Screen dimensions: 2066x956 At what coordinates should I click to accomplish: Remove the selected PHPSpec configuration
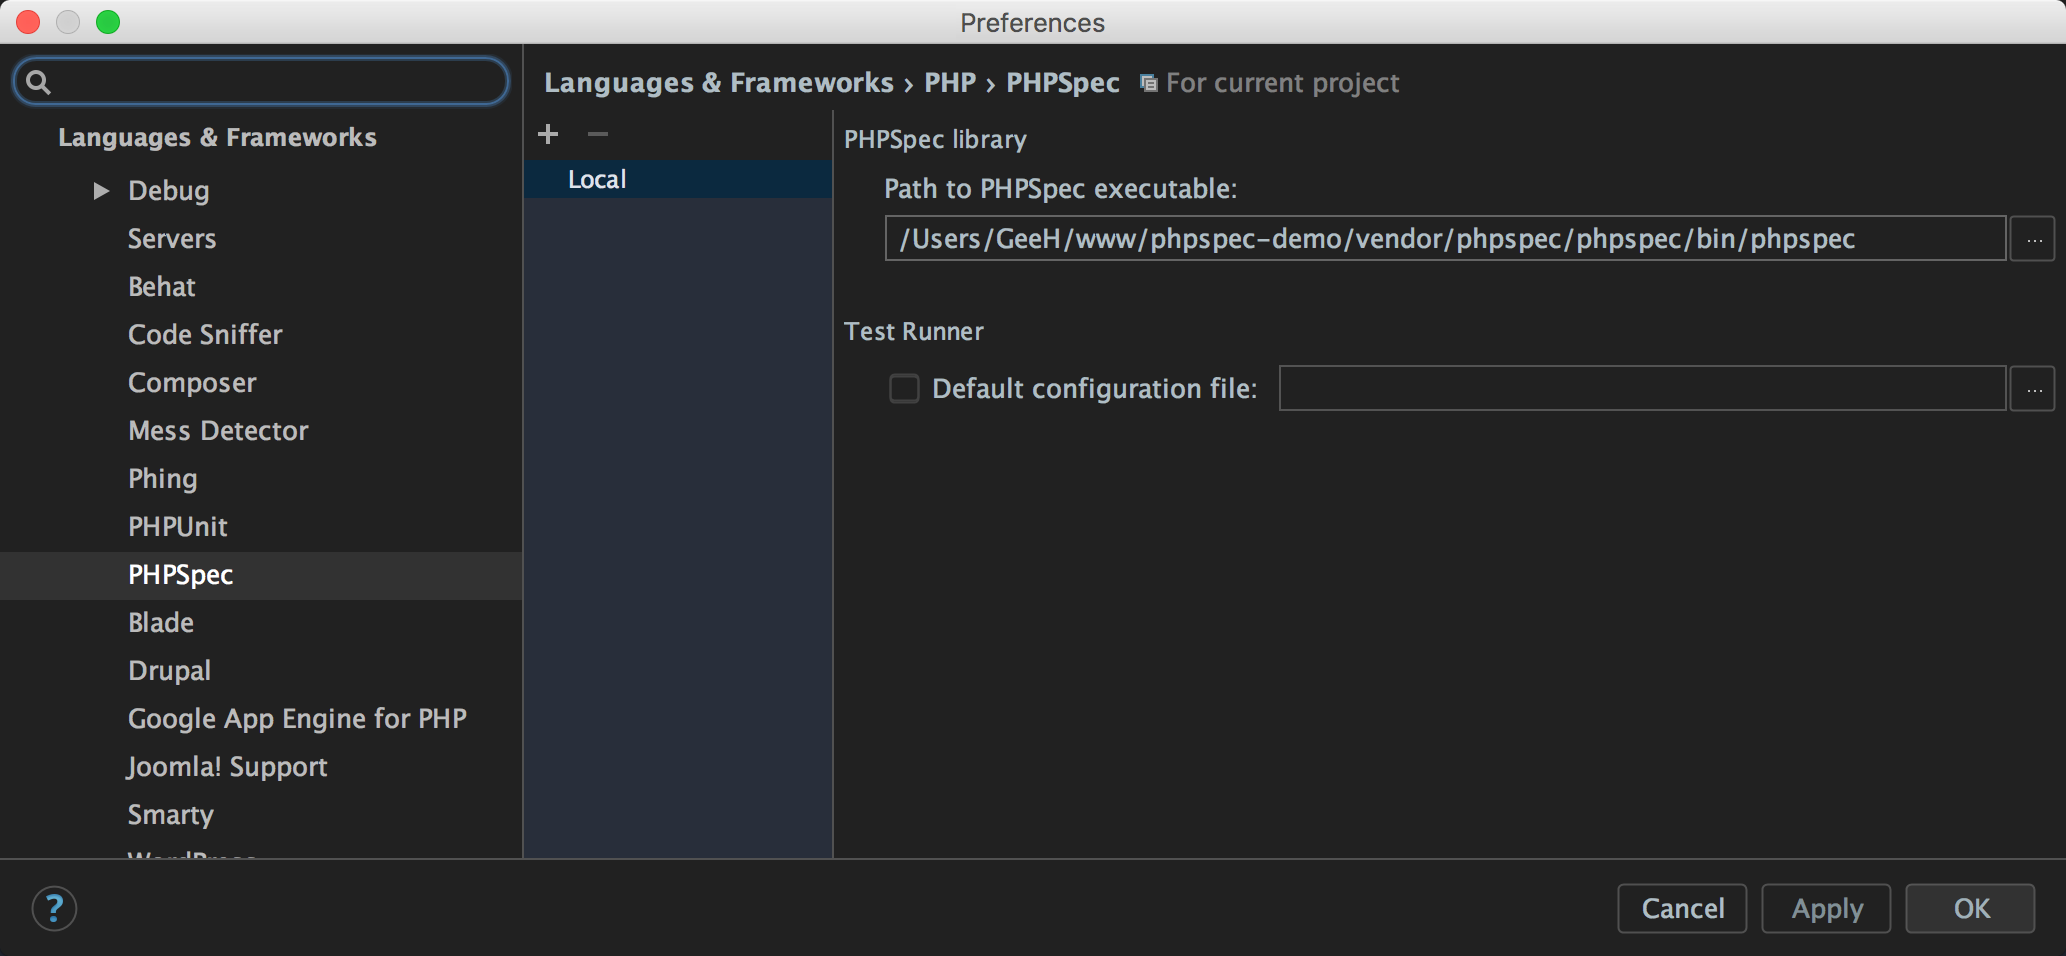point(598,134)
